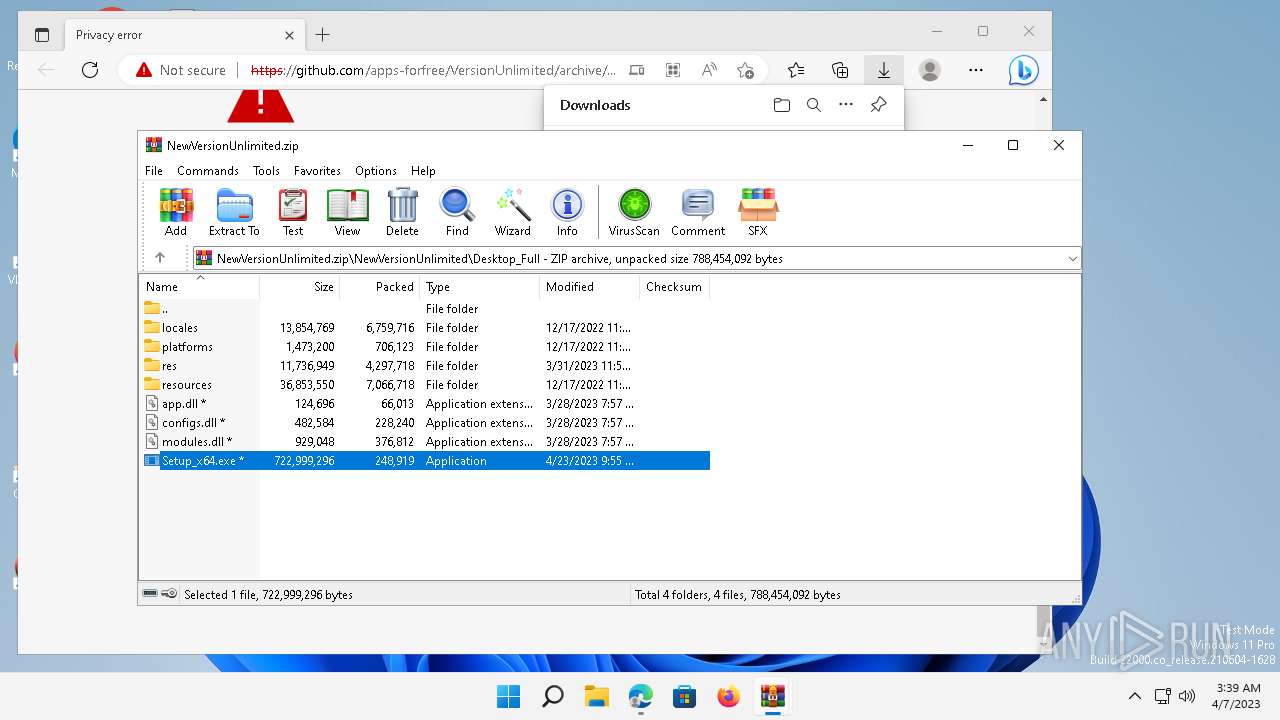Select the resources folder
The image size is (1280, 720).
[x=425, y=385]
